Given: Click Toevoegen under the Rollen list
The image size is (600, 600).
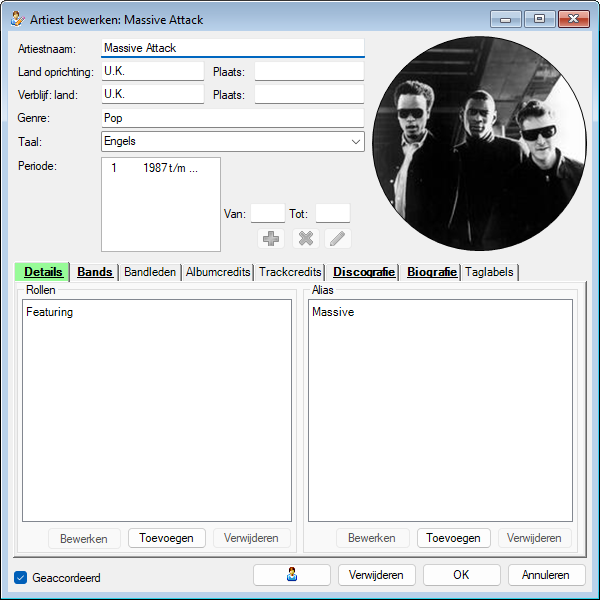Looking at the screenshot, I should 167,538.
